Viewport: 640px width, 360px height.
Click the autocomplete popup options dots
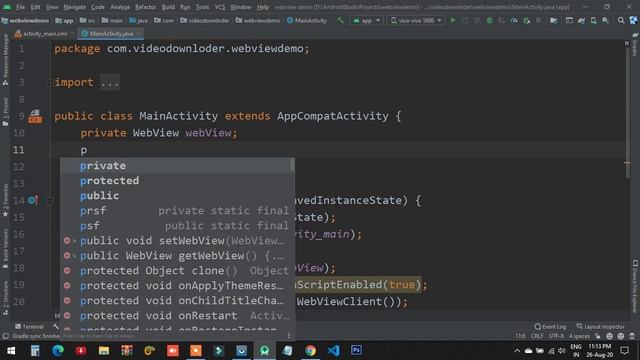coord(289,336)
